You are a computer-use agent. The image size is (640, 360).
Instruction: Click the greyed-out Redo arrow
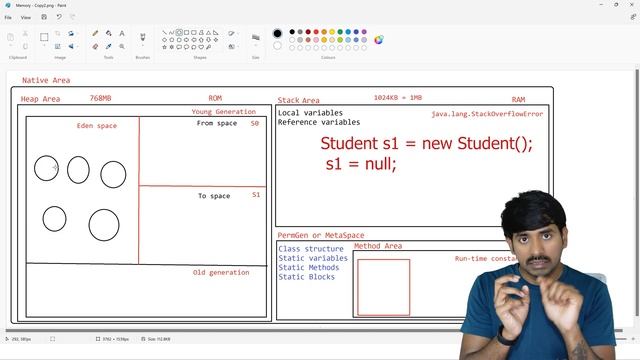[73, 17]
